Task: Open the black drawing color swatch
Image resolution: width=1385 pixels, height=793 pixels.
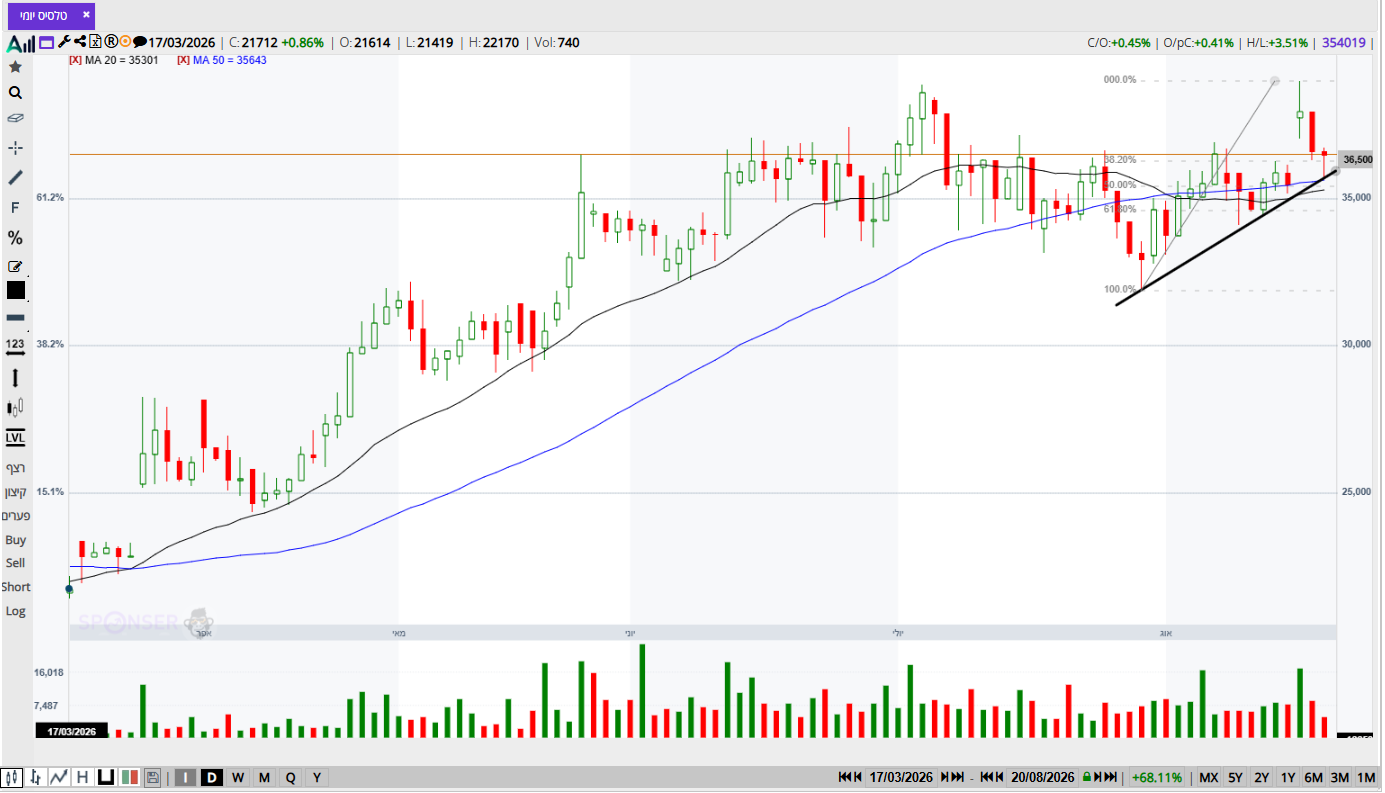Action: (x=15, y=290)
